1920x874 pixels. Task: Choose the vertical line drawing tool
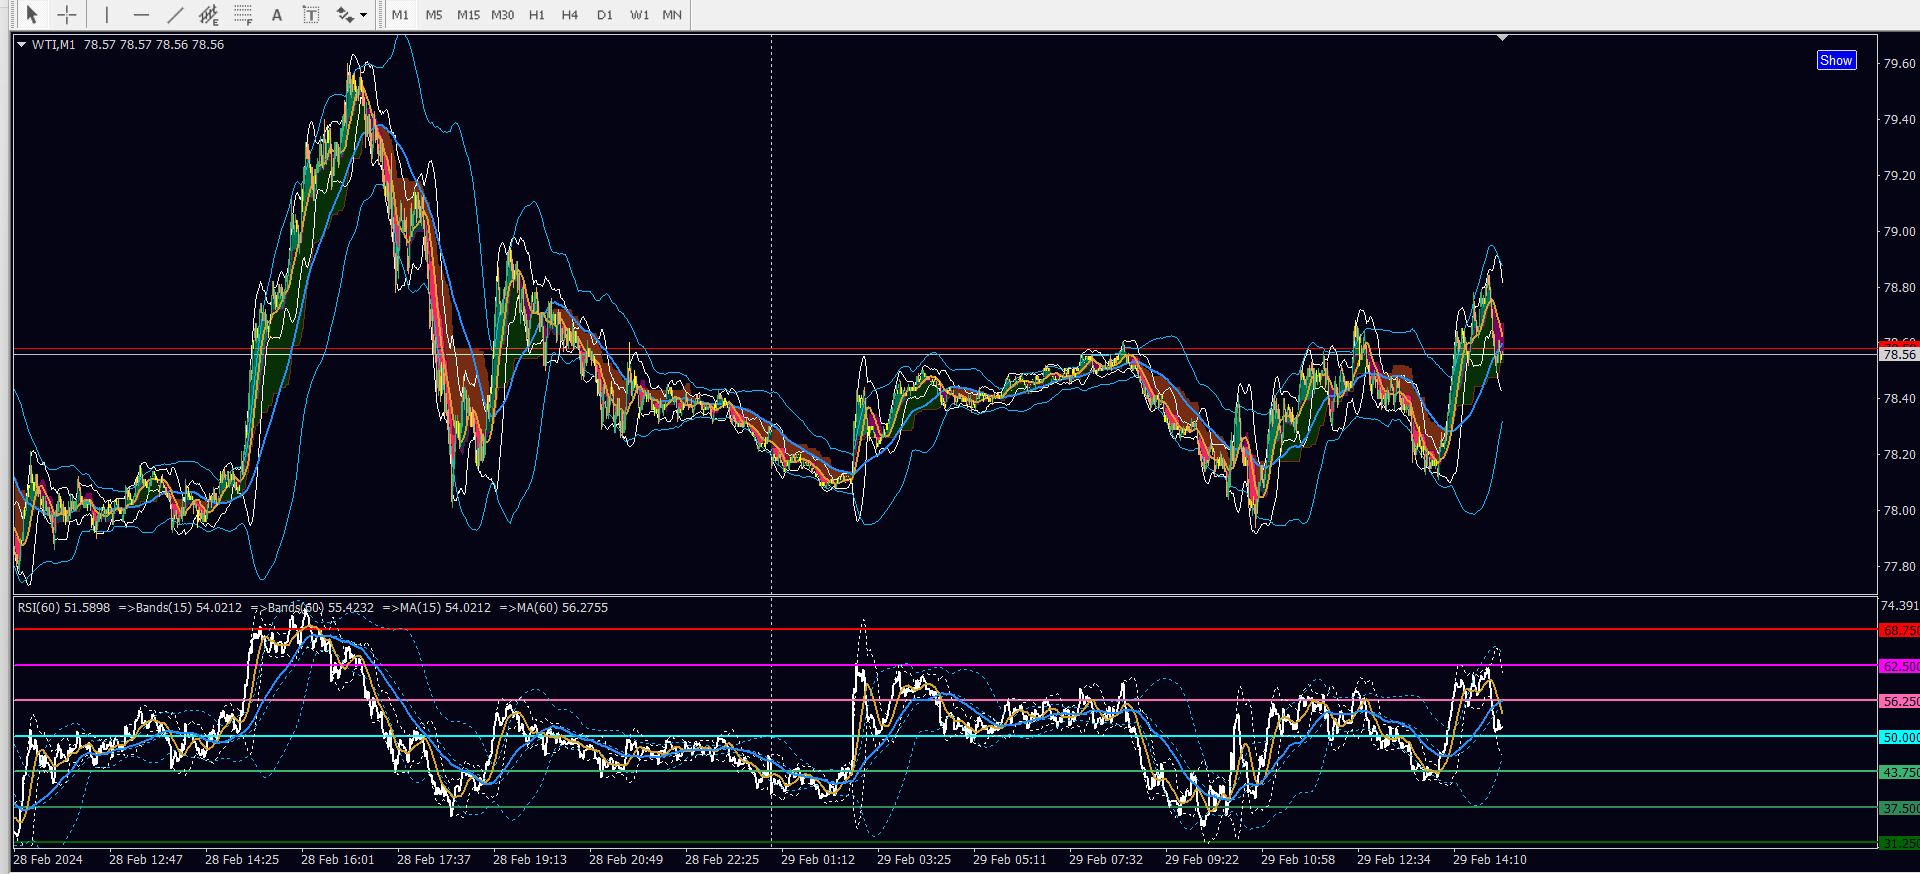click(106, 15)
